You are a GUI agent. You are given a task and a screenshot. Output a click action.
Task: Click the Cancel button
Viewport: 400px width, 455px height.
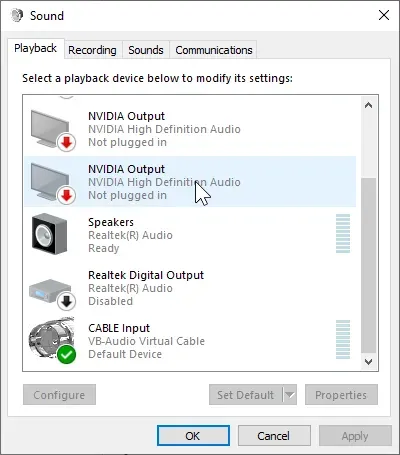tap(274, 436)
